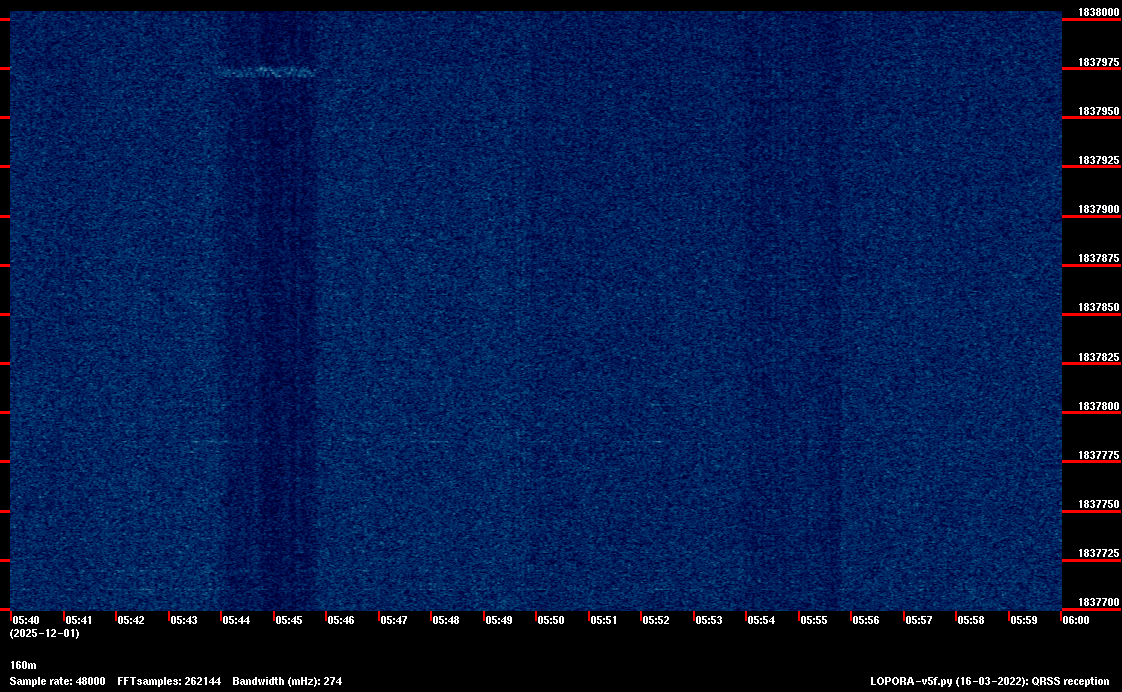
Task: Click the 1837875 frequency label
Action: point(1098,258)
